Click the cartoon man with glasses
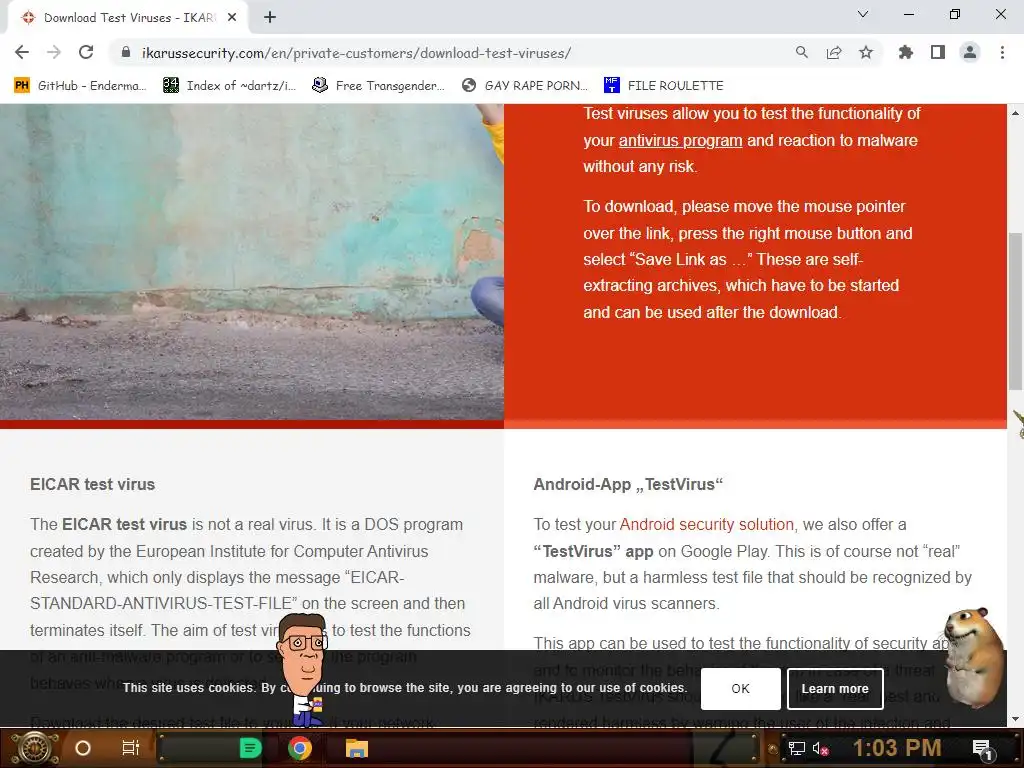Image resolution: width=1024 pixels, height=768 pixels. (x=302, y=669)
